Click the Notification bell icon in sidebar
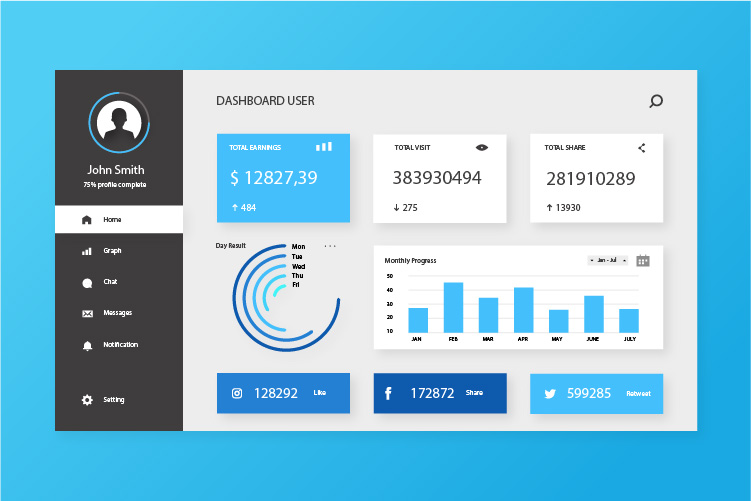This screenshot has height=501, width=751. tap(87, 345)
